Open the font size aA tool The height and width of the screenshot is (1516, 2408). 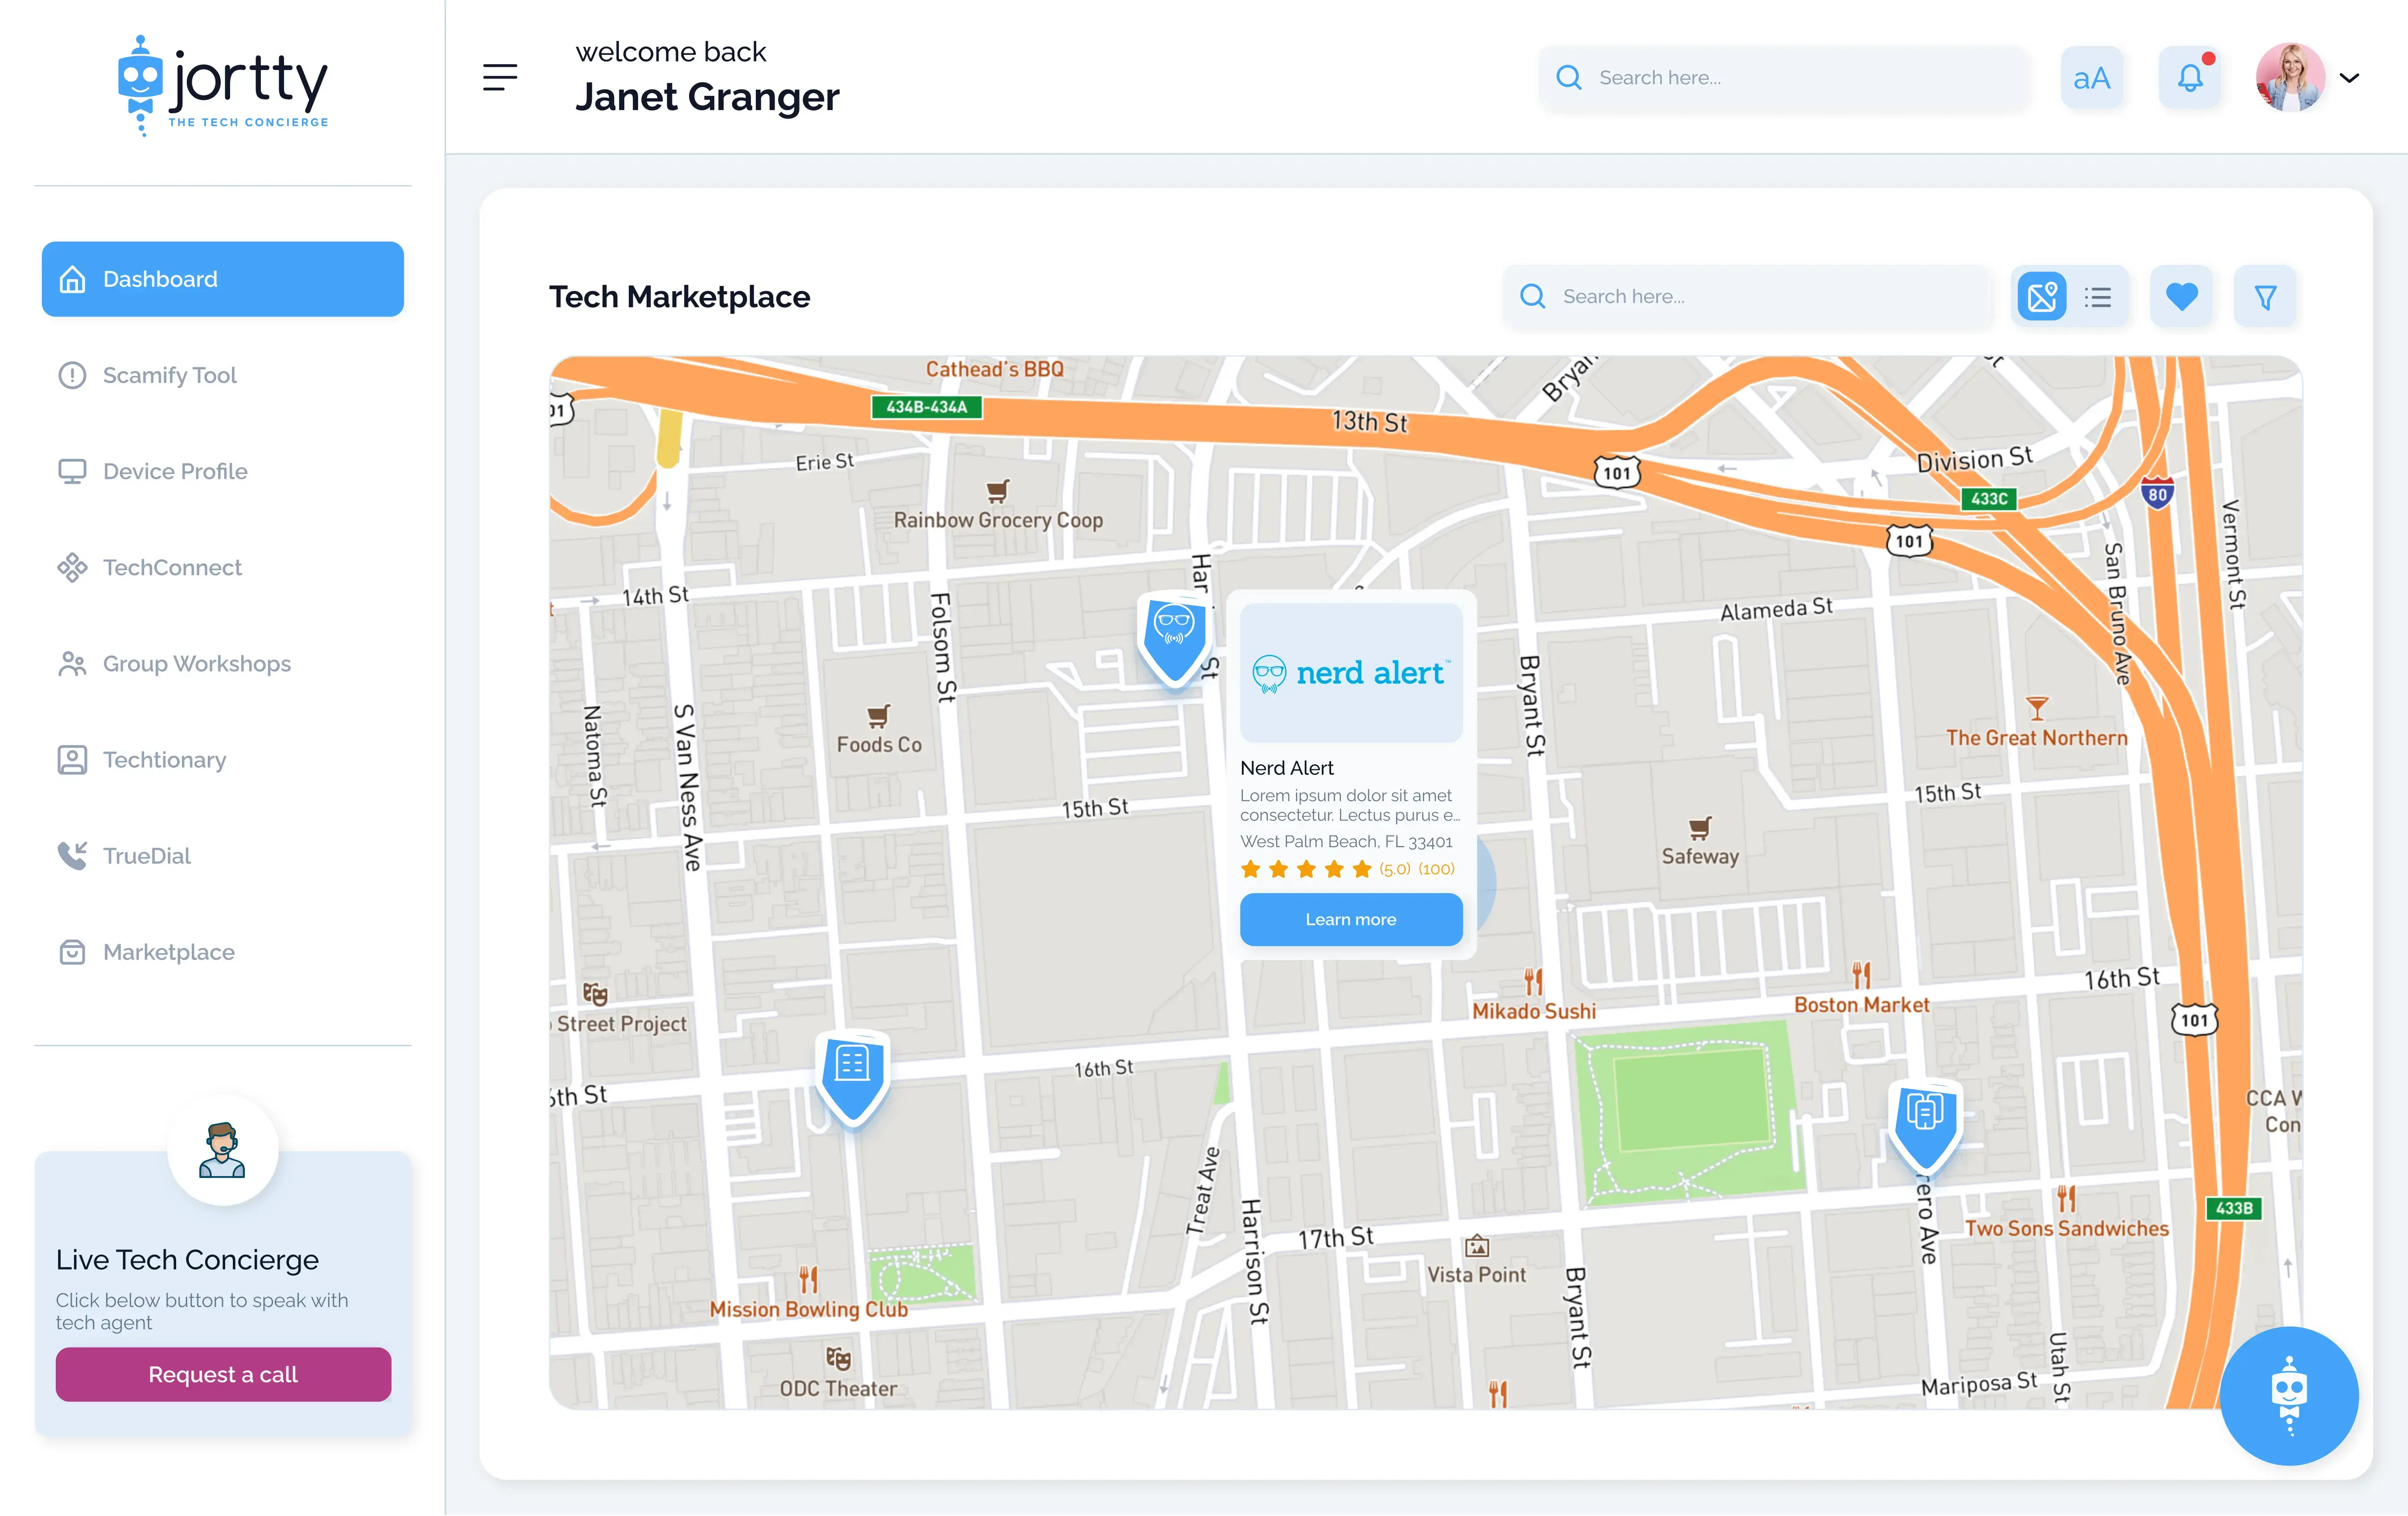[2091, 78]
